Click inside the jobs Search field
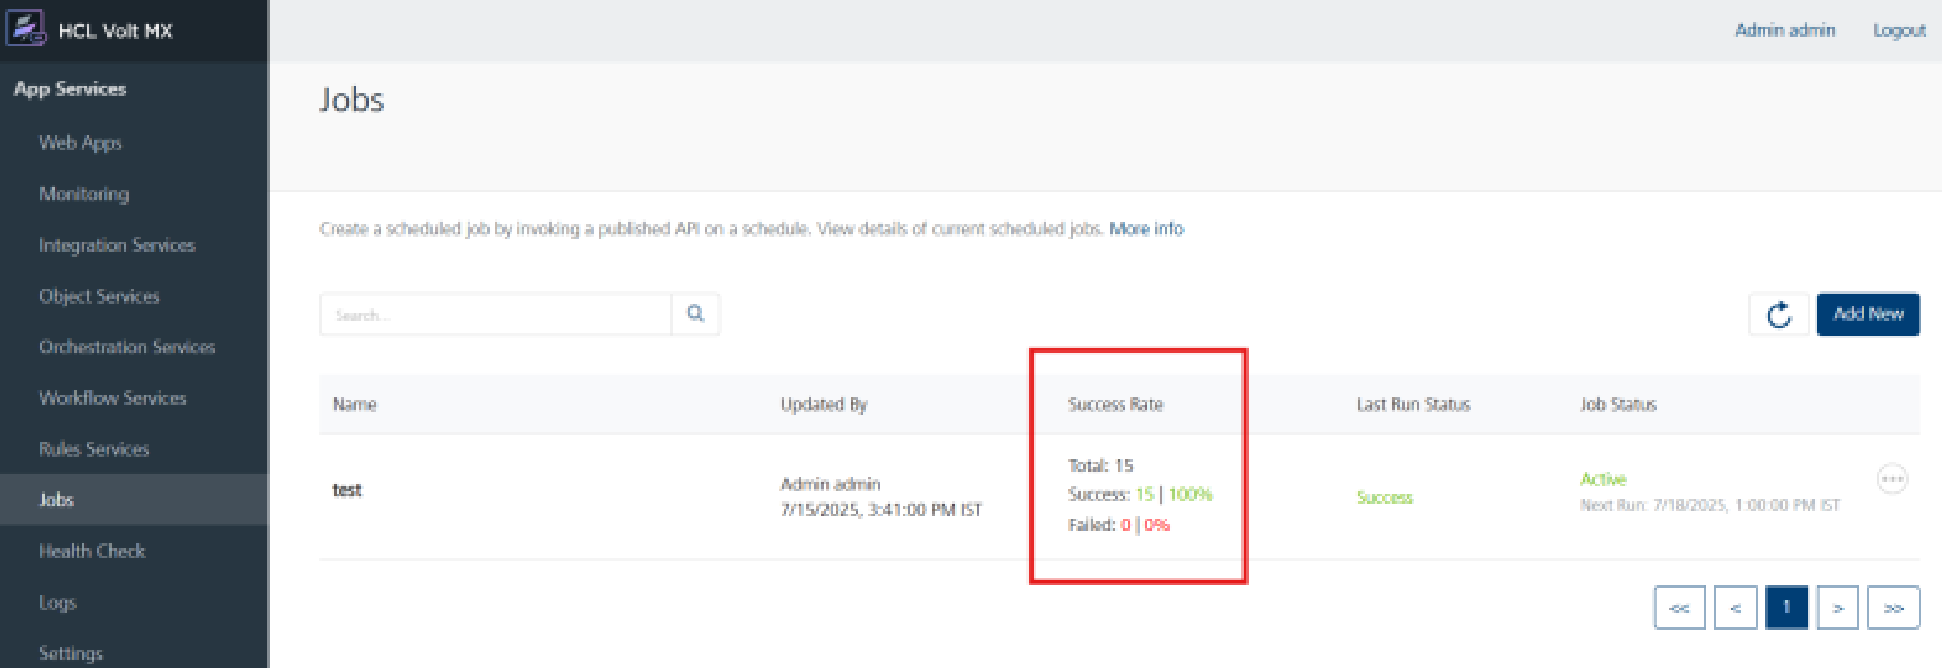This screenshot has height=668, width=1942. (495, 315)
